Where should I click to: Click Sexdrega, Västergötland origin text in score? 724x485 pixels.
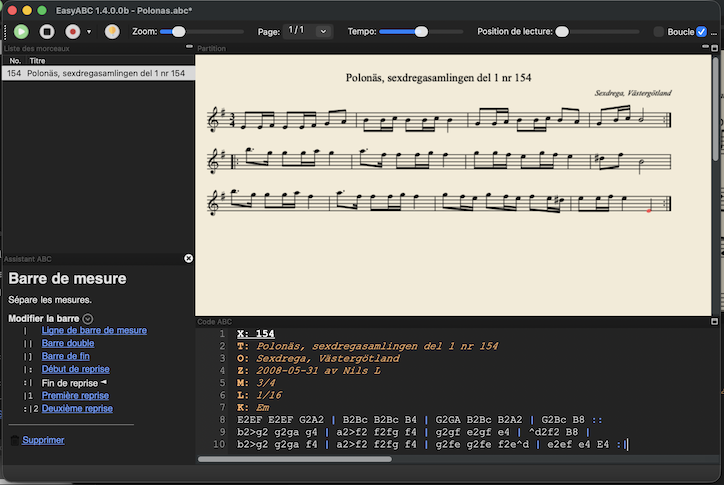pos(633,93)
